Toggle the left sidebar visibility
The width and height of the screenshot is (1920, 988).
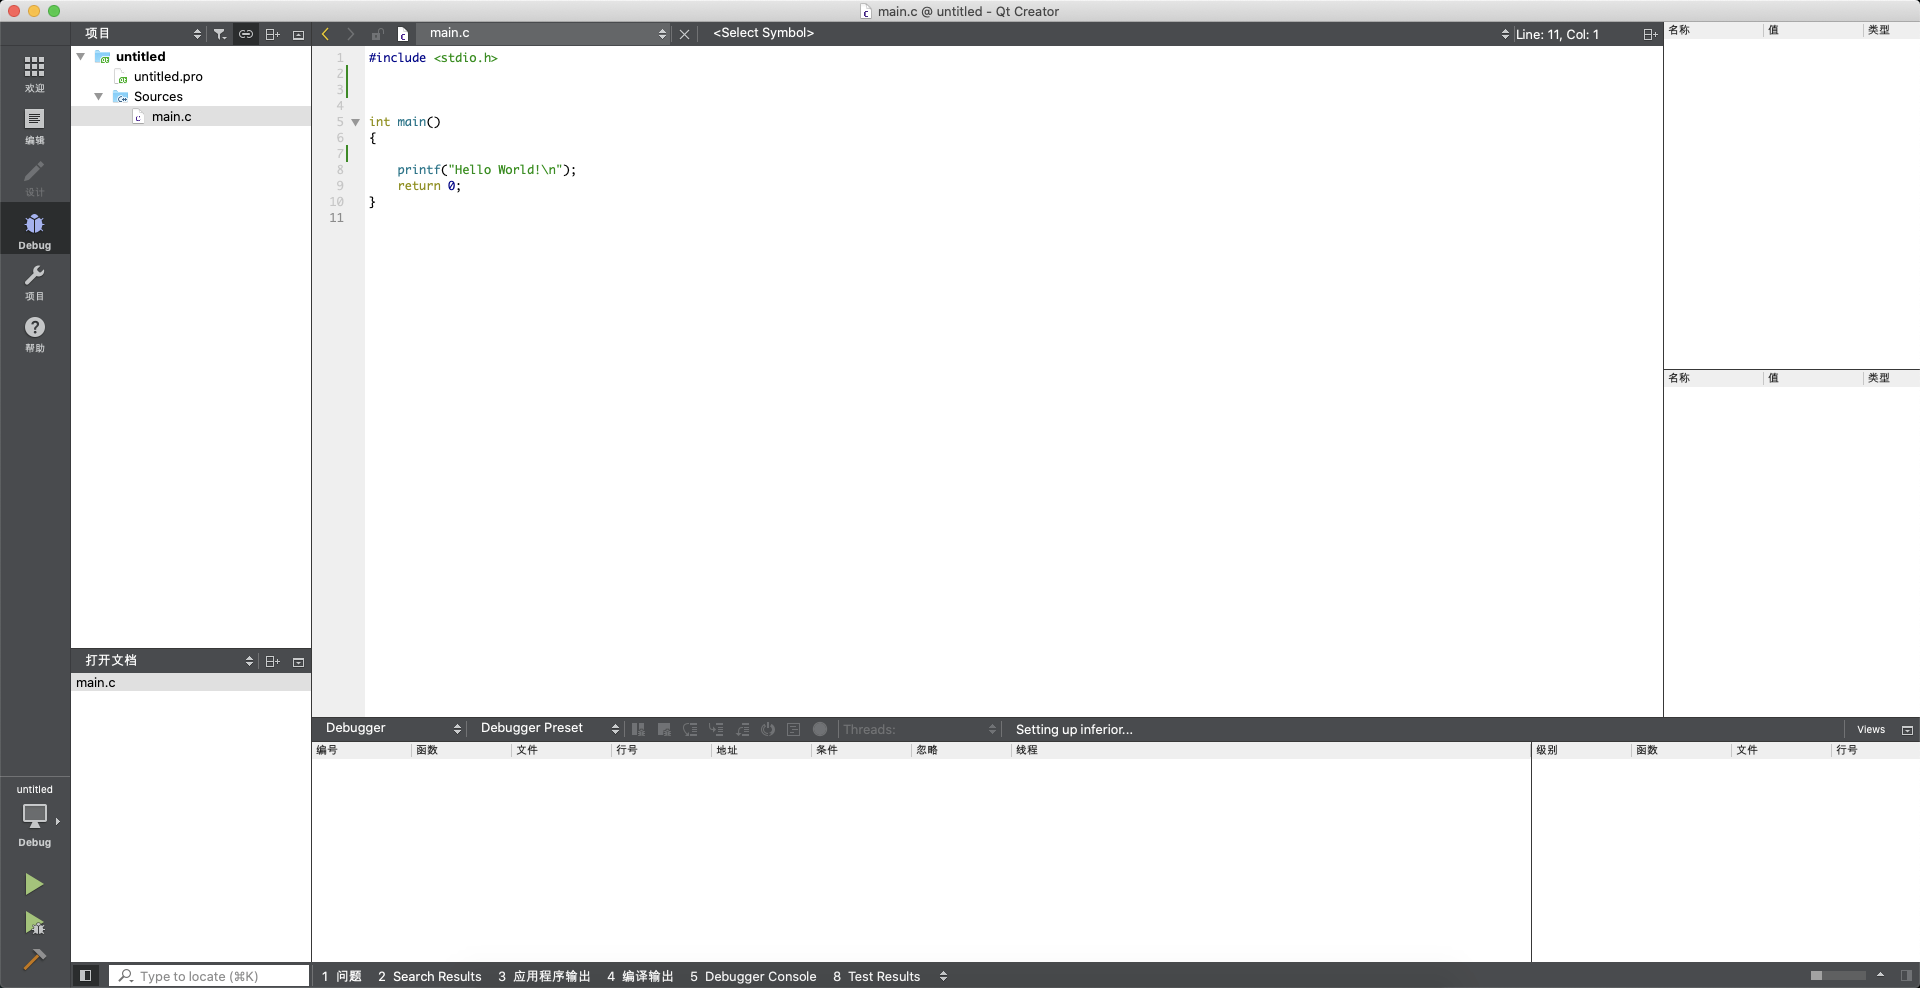(x=86, y=976)
